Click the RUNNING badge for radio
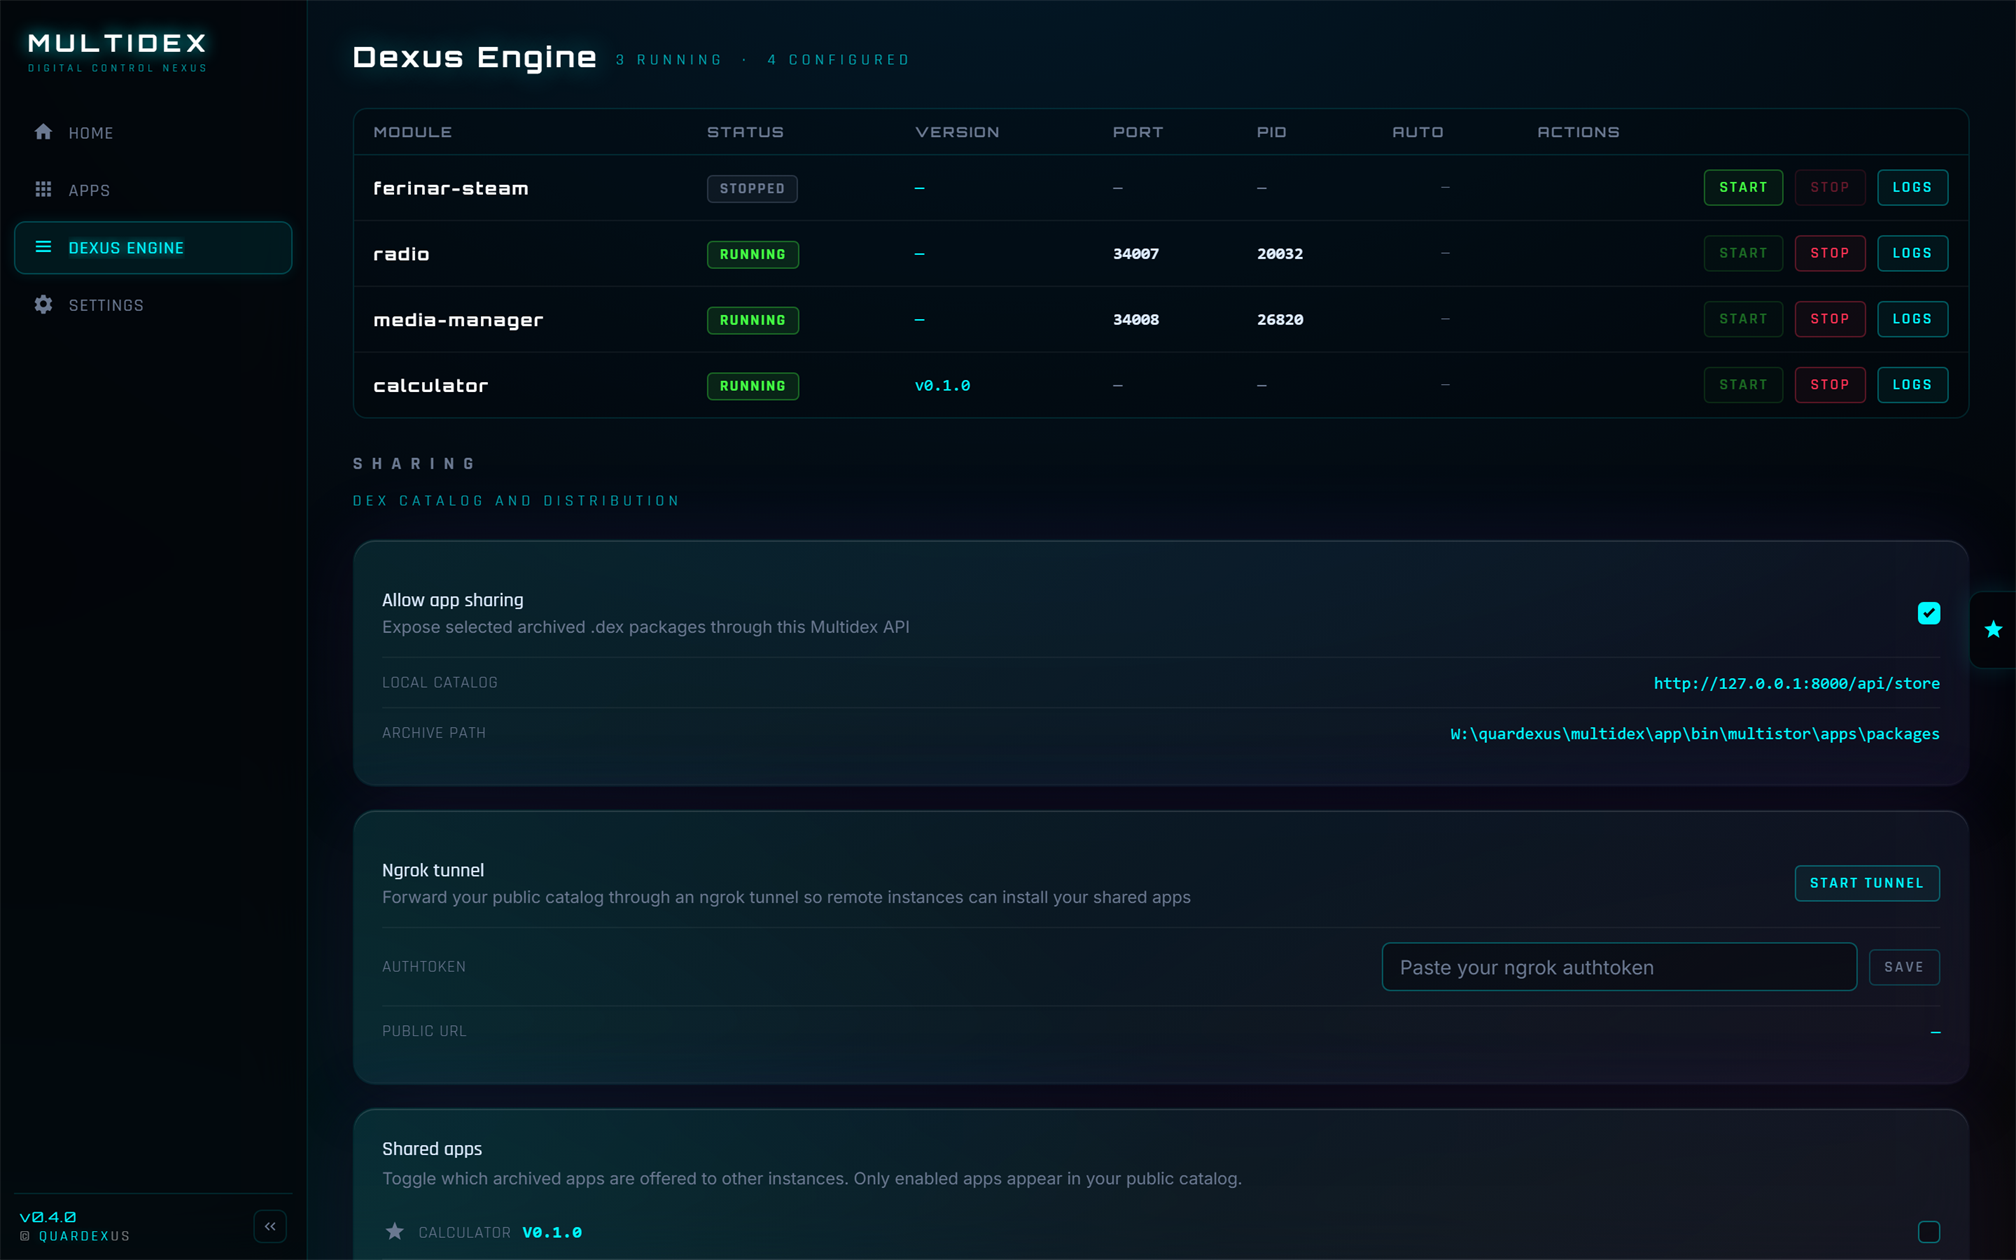Image resolution: width=2016 pixels, height=1260 pixels. click(x=753, y=254)
